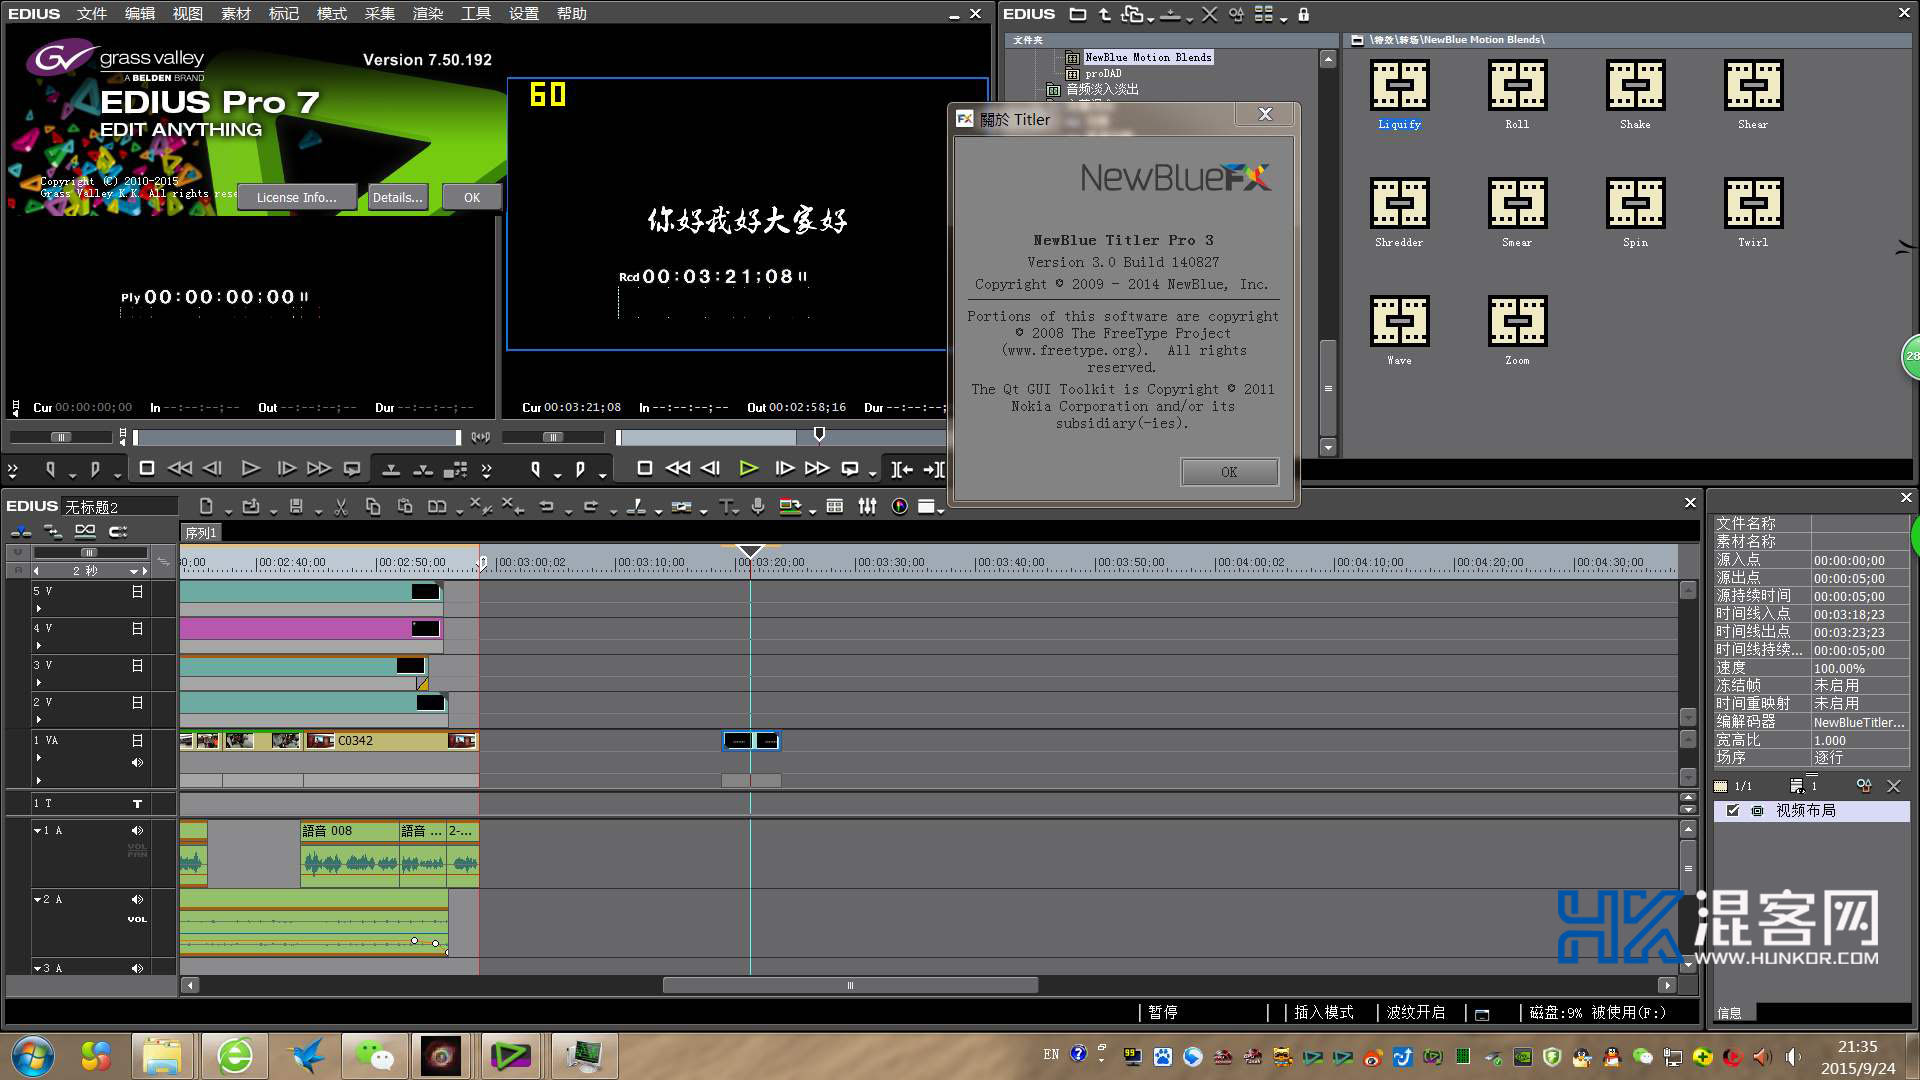Viewport: 1920px width, 1080px height.
Task: Collapse audio track 1 A
Action: [x=38, y=830]
